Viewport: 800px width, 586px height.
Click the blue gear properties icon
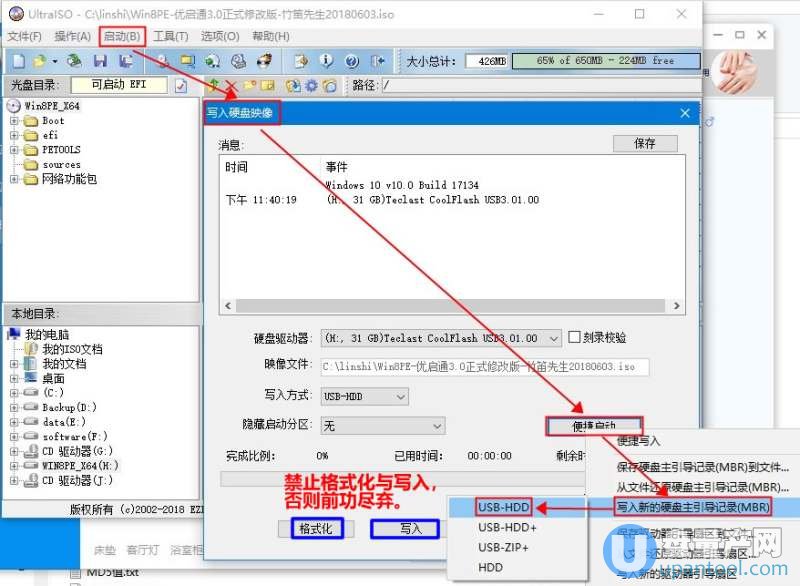point(312,86)
